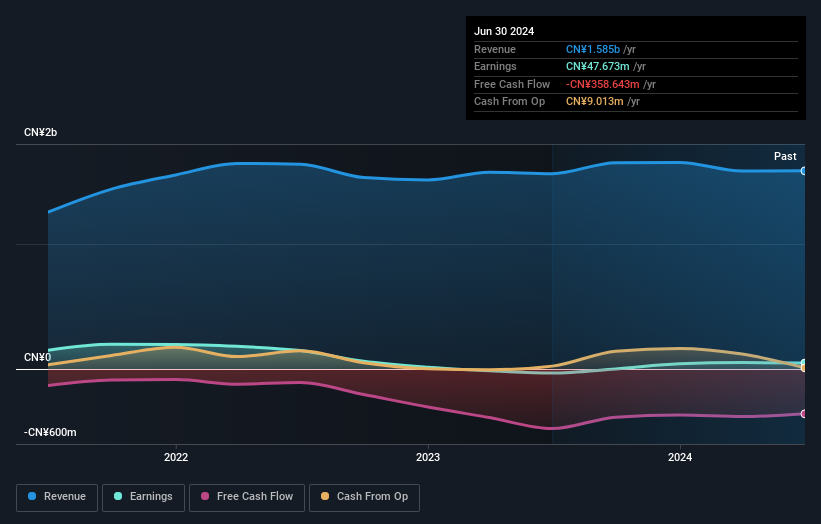Click the Free Cash Flow label in tooltip
The height and width of the screenshot is (524, 821).
coord(512,84)
